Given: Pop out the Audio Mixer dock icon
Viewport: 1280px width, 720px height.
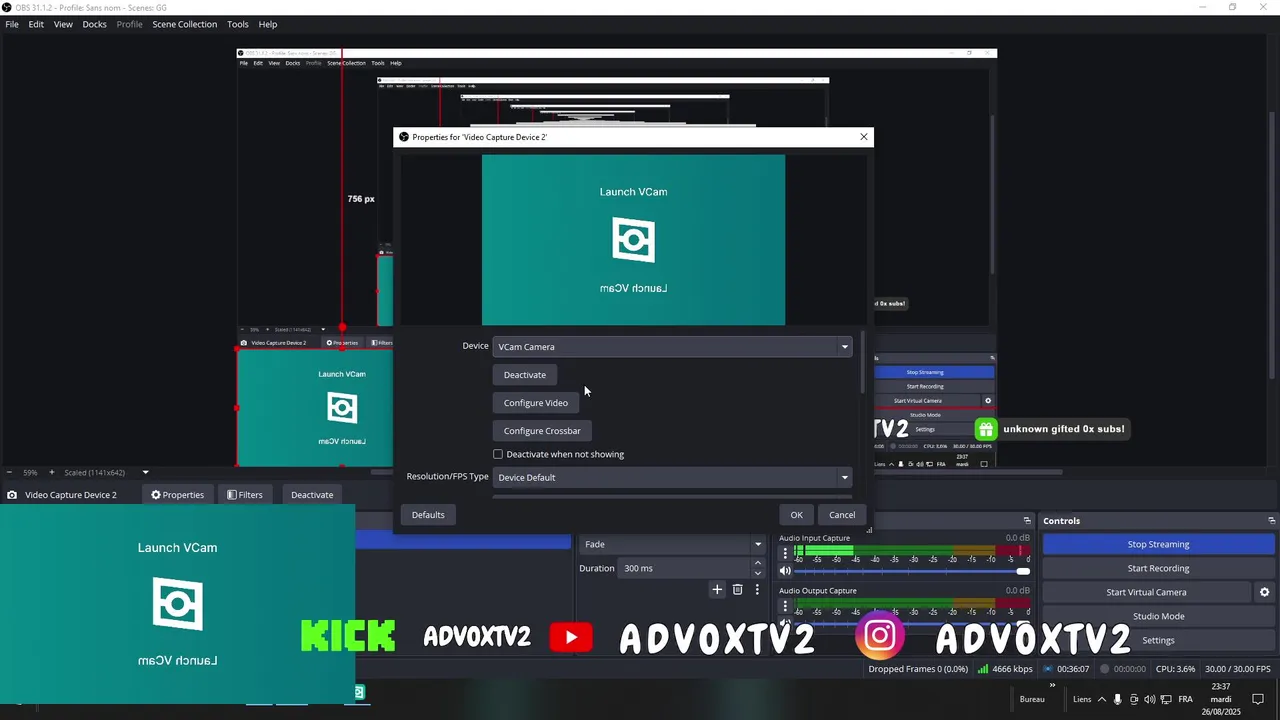Looking at the screenshot, I should [1026, 521].
